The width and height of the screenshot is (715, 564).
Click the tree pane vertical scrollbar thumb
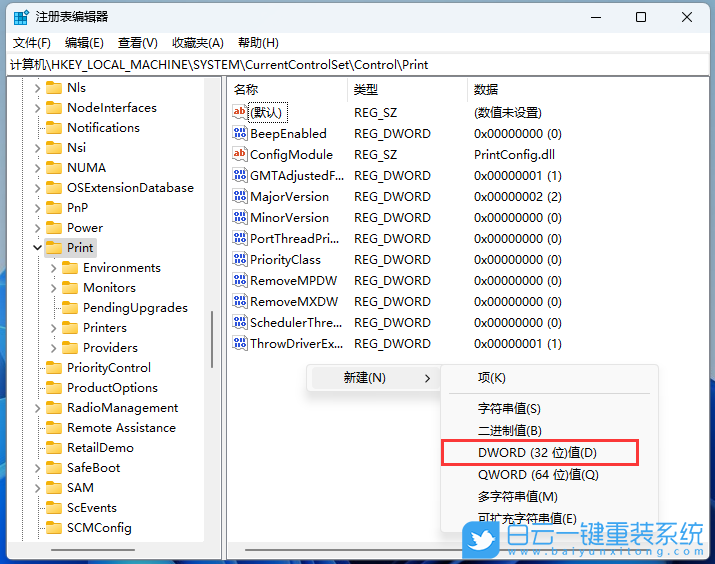pos(212,339)
